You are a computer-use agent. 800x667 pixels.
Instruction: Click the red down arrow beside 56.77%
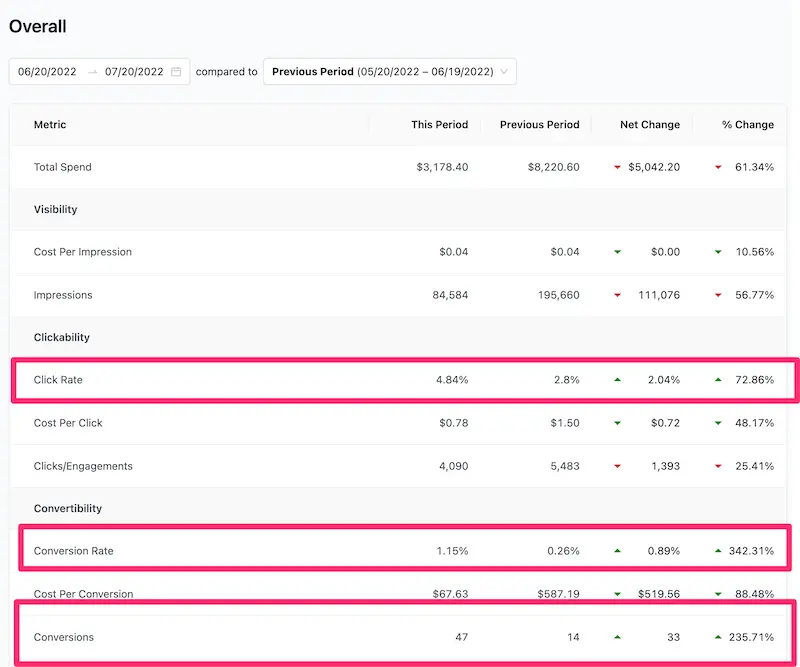[718, 295]
